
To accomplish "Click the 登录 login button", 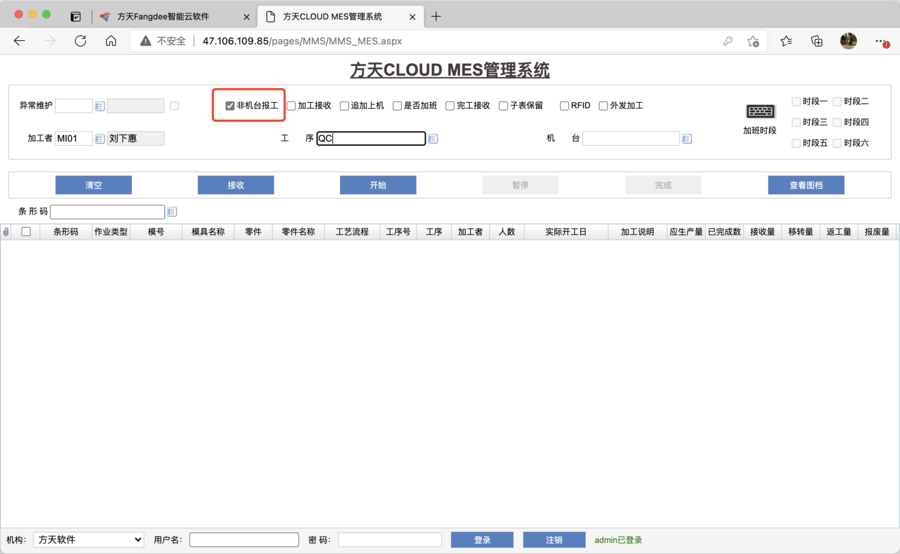I will point(482,540).
